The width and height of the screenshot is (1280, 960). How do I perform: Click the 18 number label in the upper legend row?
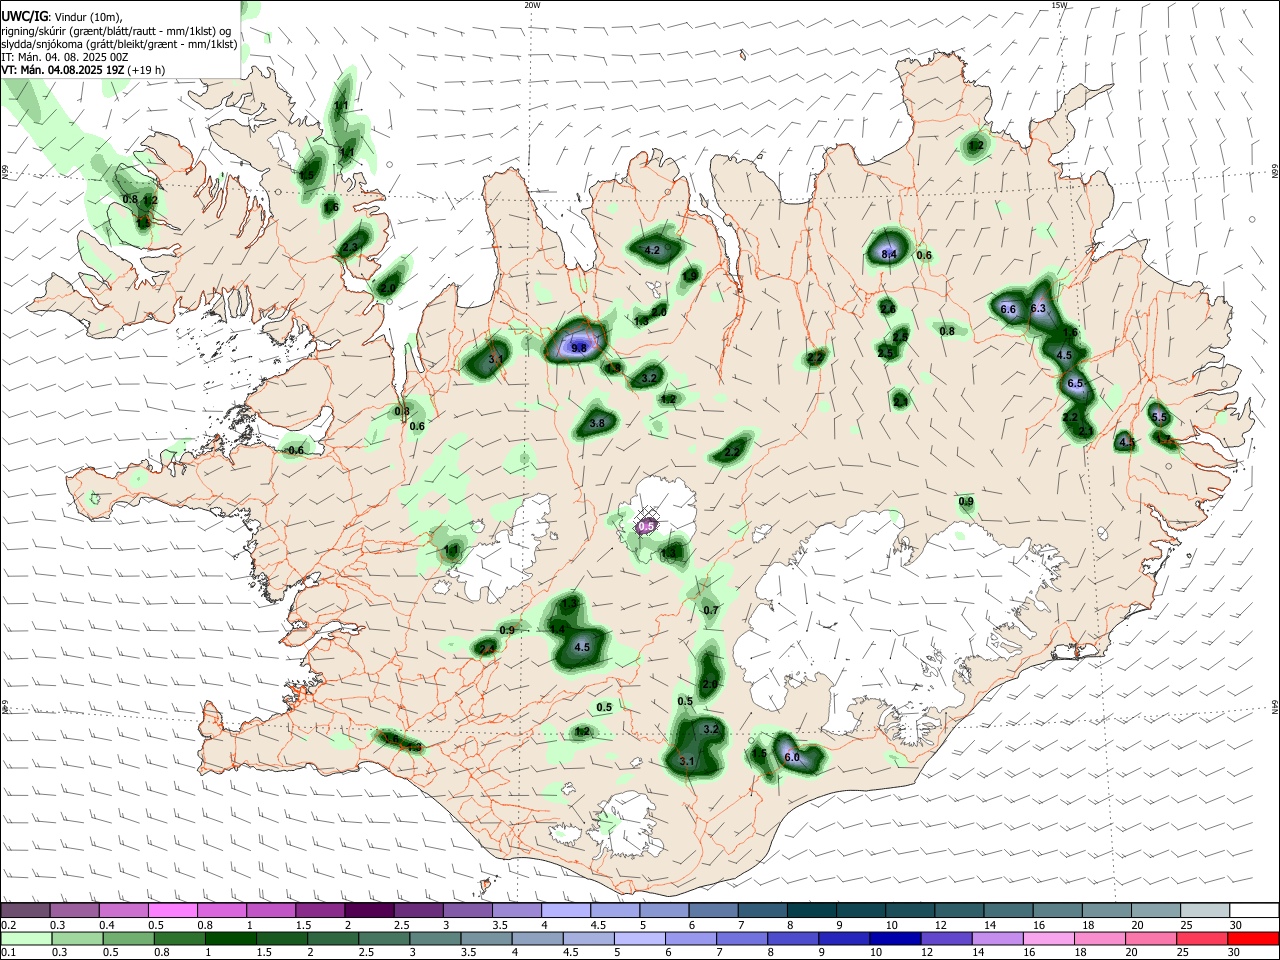pos(1088,925)
